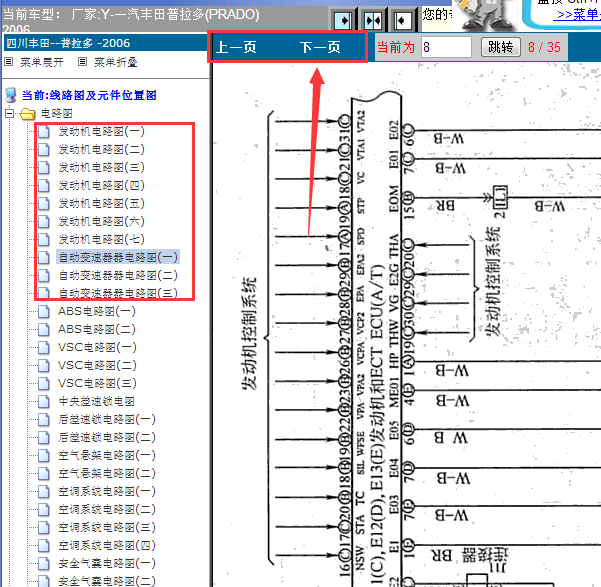Viewport: 601px width, 587px height.
Task: Open 发动机电路图(三)
Action: click(101, 168)
